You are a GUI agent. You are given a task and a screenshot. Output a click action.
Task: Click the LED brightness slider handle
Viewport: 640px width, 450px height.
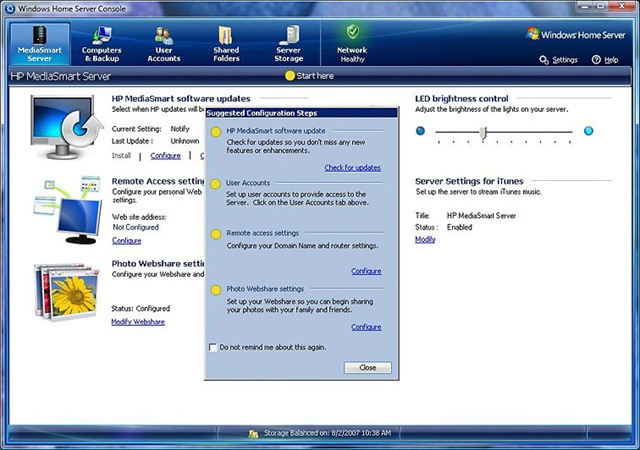pos(483,133)
